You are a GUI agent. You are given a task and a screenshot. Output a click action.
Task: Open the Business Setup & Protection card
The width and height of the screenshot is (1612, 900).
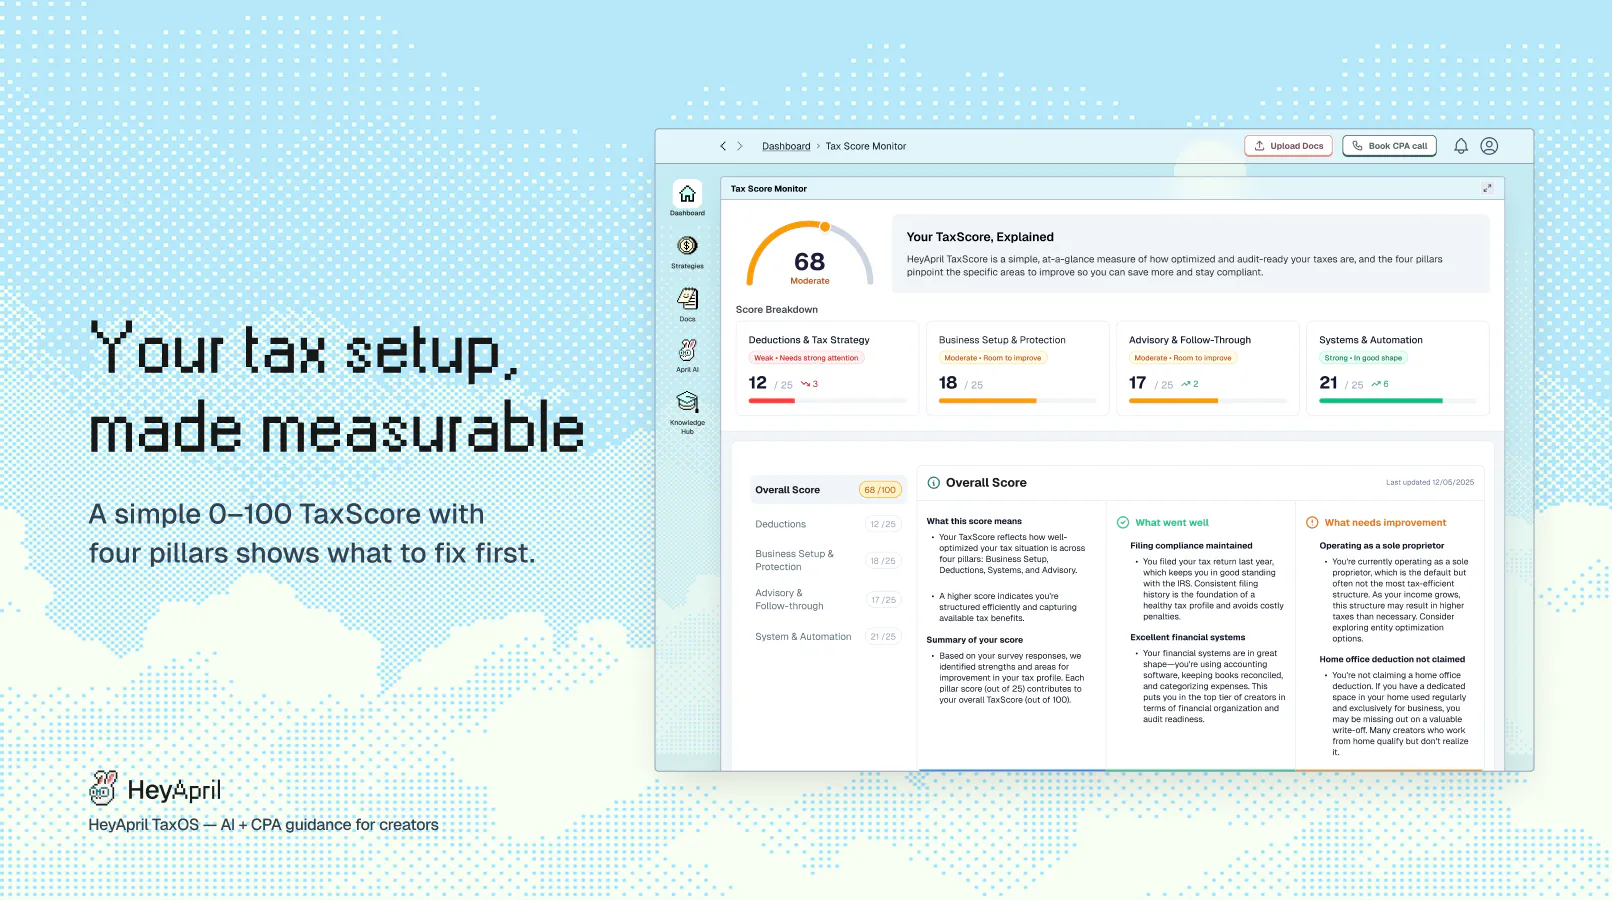[1017, 367]
